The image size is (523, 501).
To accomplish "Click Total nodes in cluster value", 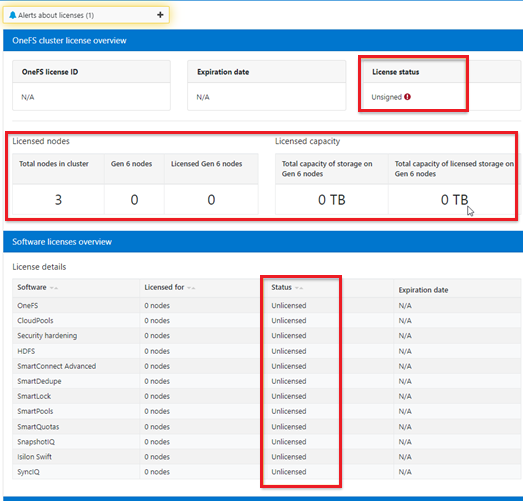I will [58, 200].
